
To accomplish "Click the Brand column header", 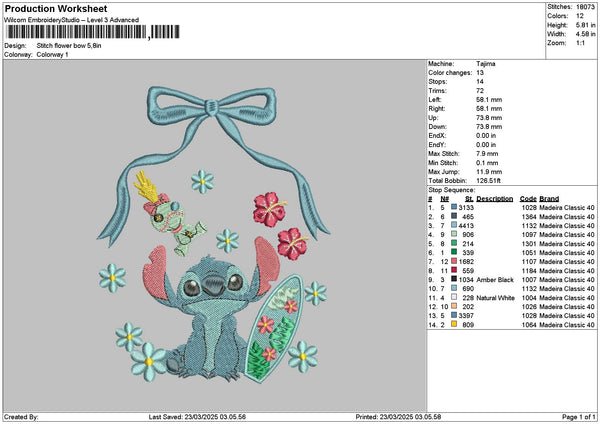I will (x=549, y=199).
